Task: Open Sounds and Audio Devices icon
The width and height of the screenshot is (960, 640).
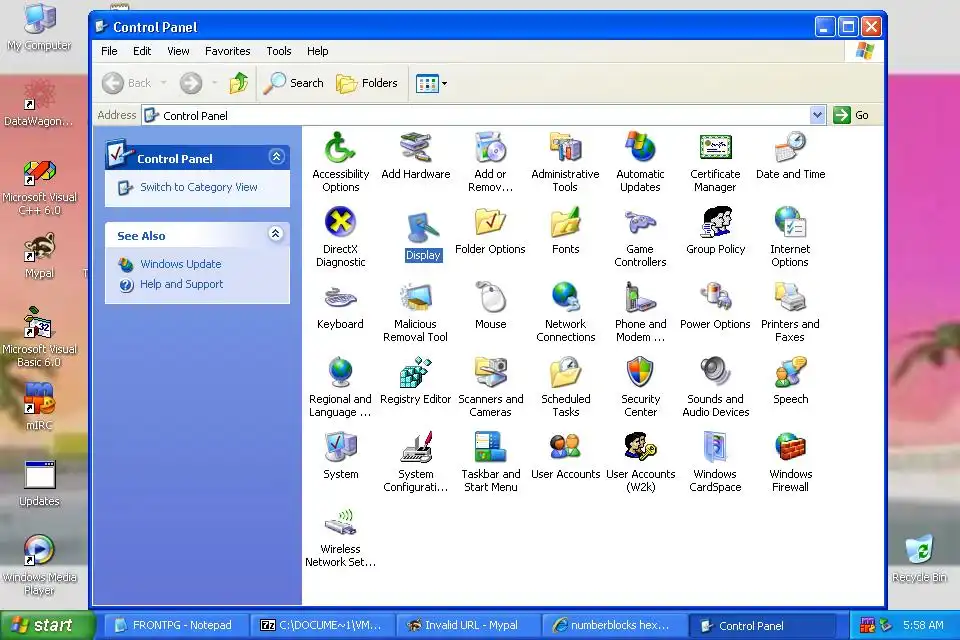Action: pyautogui.click(x=715, y=372)
